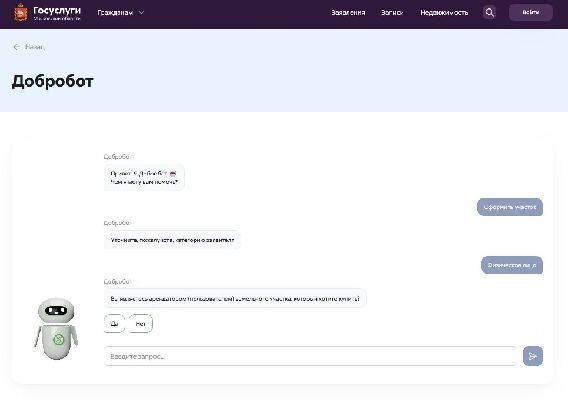Open the Записи menu item

392,13
